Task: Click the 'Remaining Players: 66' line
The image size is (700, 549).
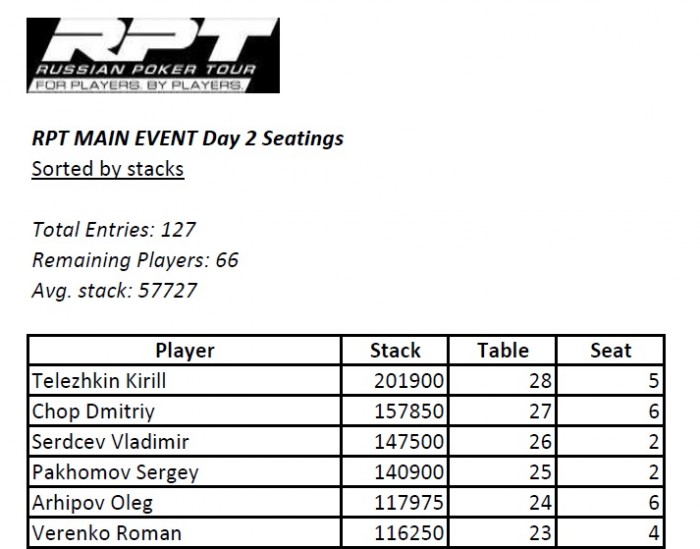Action: pyautogui.click(x=135, y=260)
